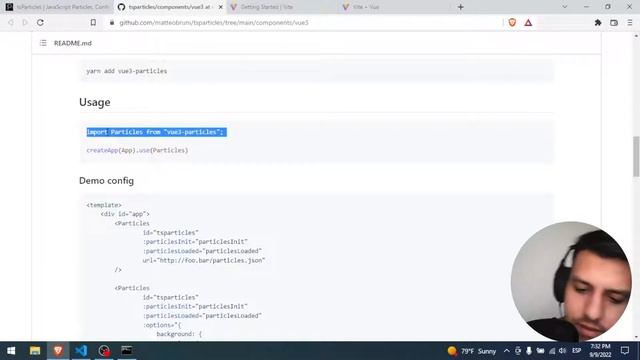Viewport: 640px width, 360px height.
Task: Reload the current GitHub page
Action: (40, 22)
